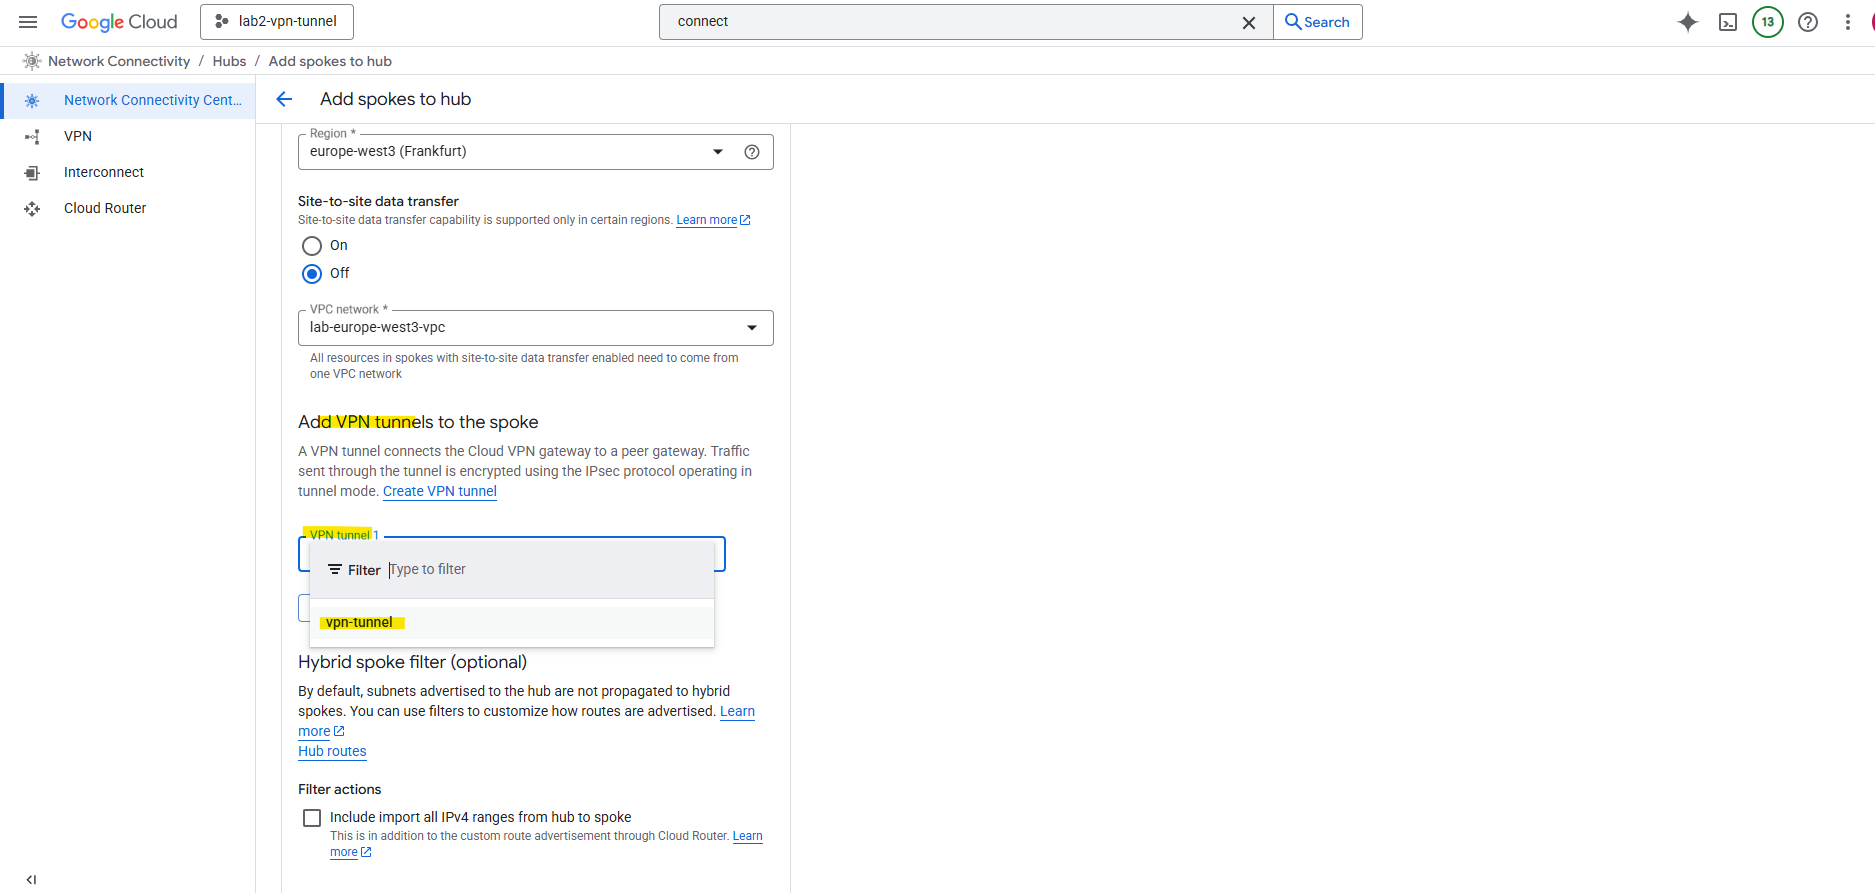The height and width of the screenshot is (893, 1875).
Task: Click the Search button
Action: click(1317, 22)
